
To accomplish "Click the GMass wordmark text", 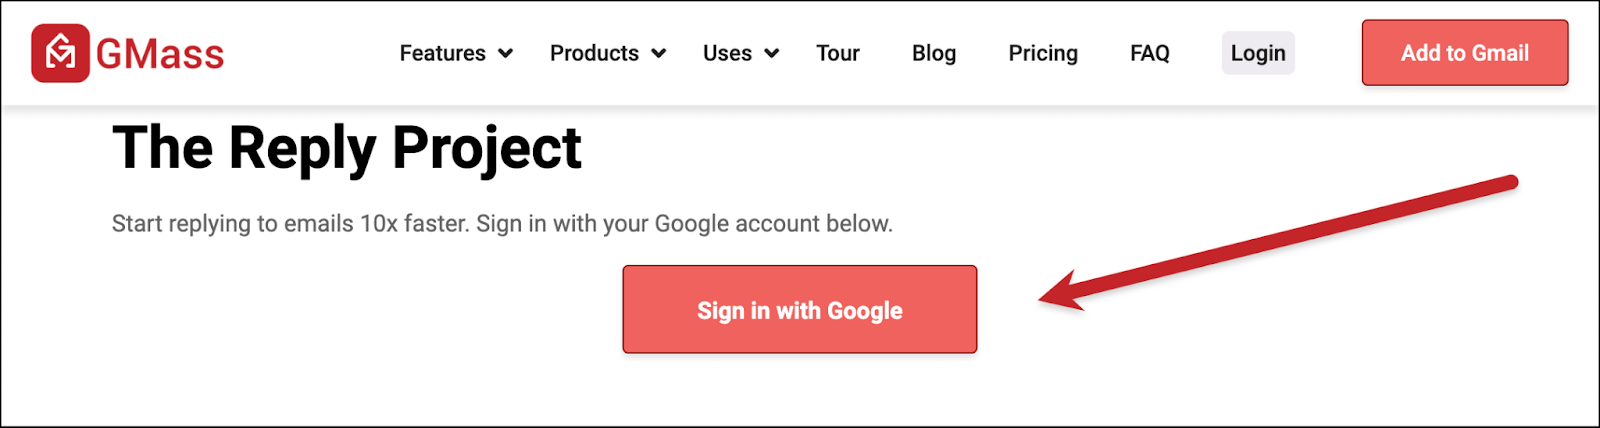I will (x=160, y=54).
